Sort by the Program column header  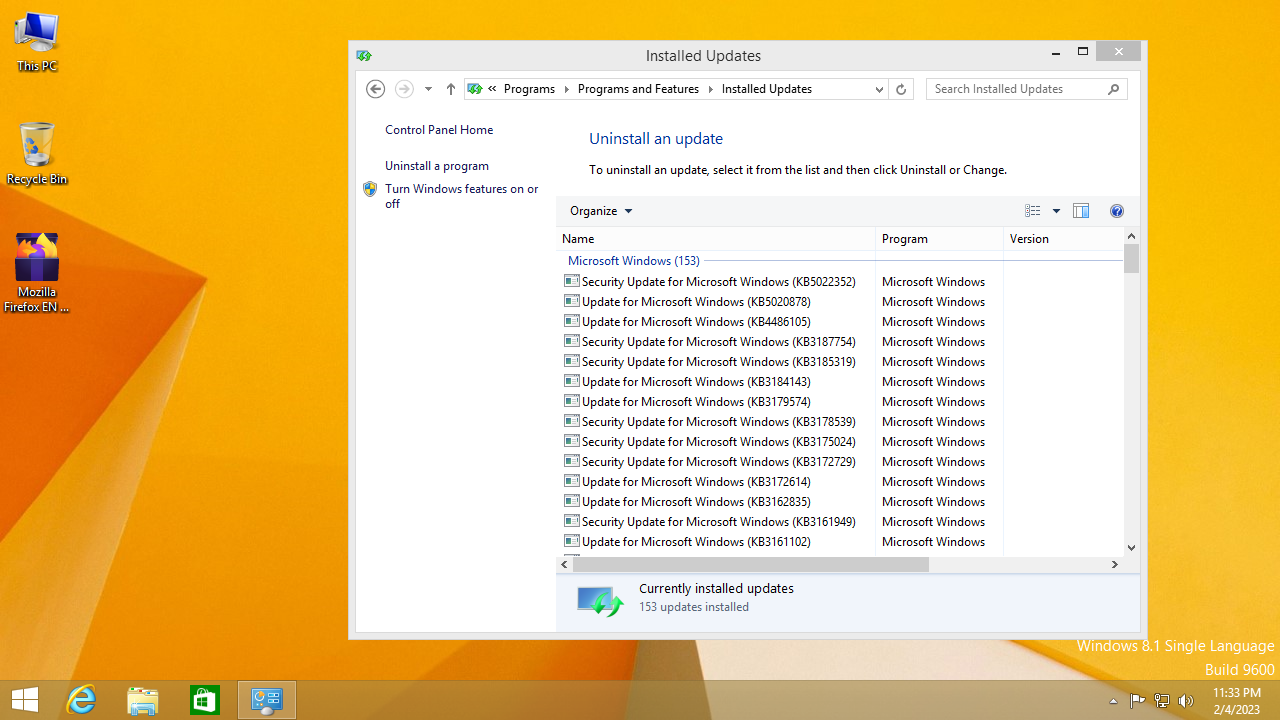click(940, 239)
